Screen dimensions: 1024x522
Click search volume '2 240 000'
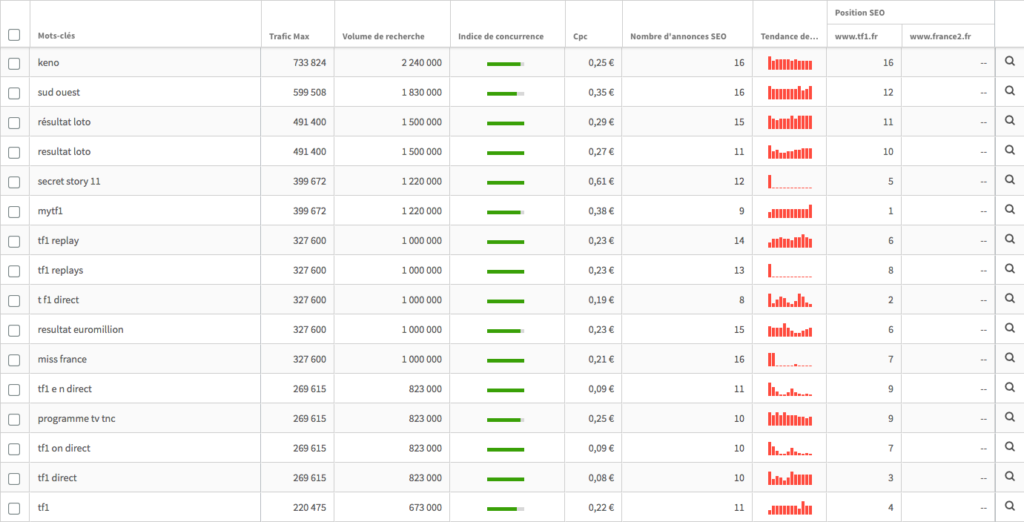pos(421,63)
